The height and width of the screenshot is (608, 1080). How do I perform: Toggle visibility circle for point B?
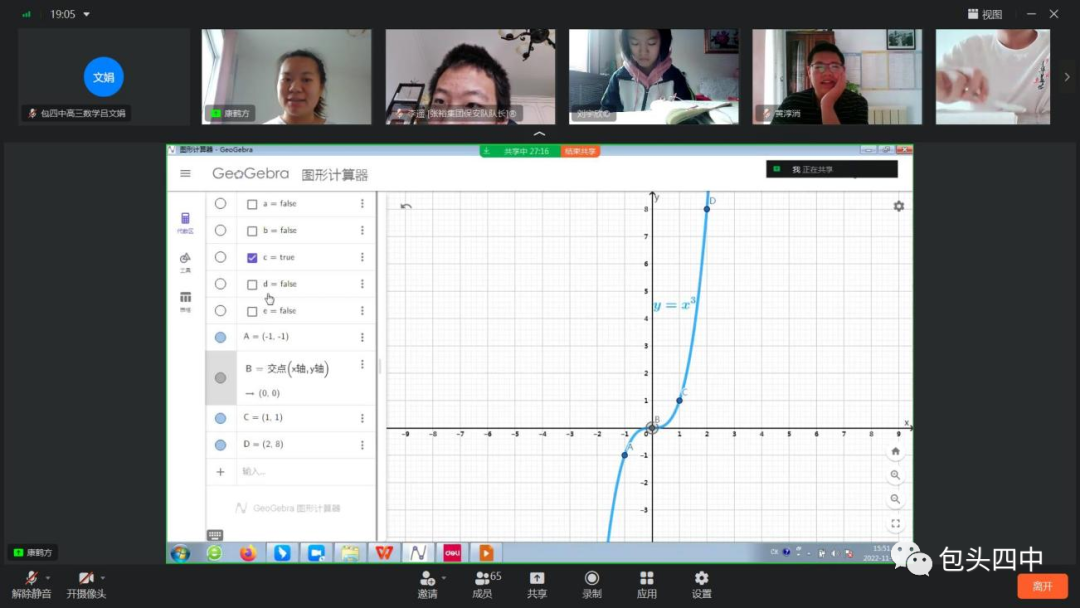(220, 378)
